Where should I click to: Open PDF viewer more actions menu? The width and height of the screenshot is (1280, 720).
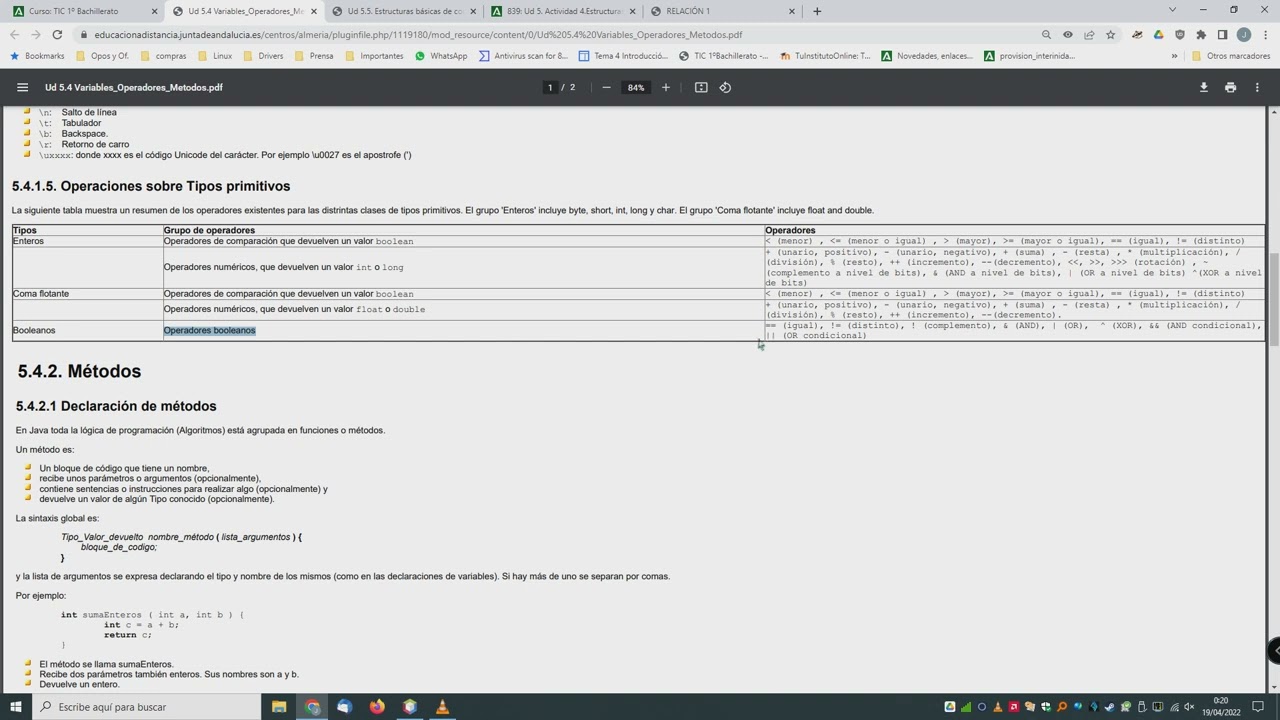click(1257, 87)
